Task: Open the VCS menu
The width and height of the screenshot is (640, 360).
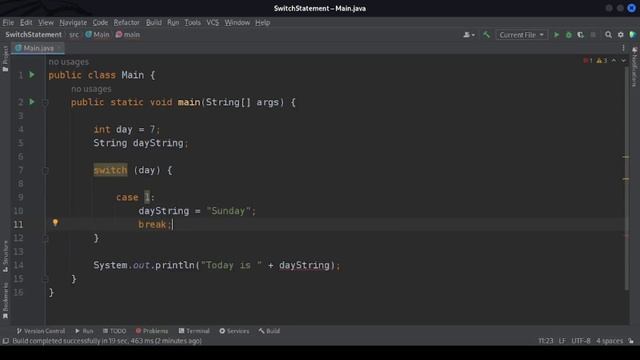Action: (213, 22)
